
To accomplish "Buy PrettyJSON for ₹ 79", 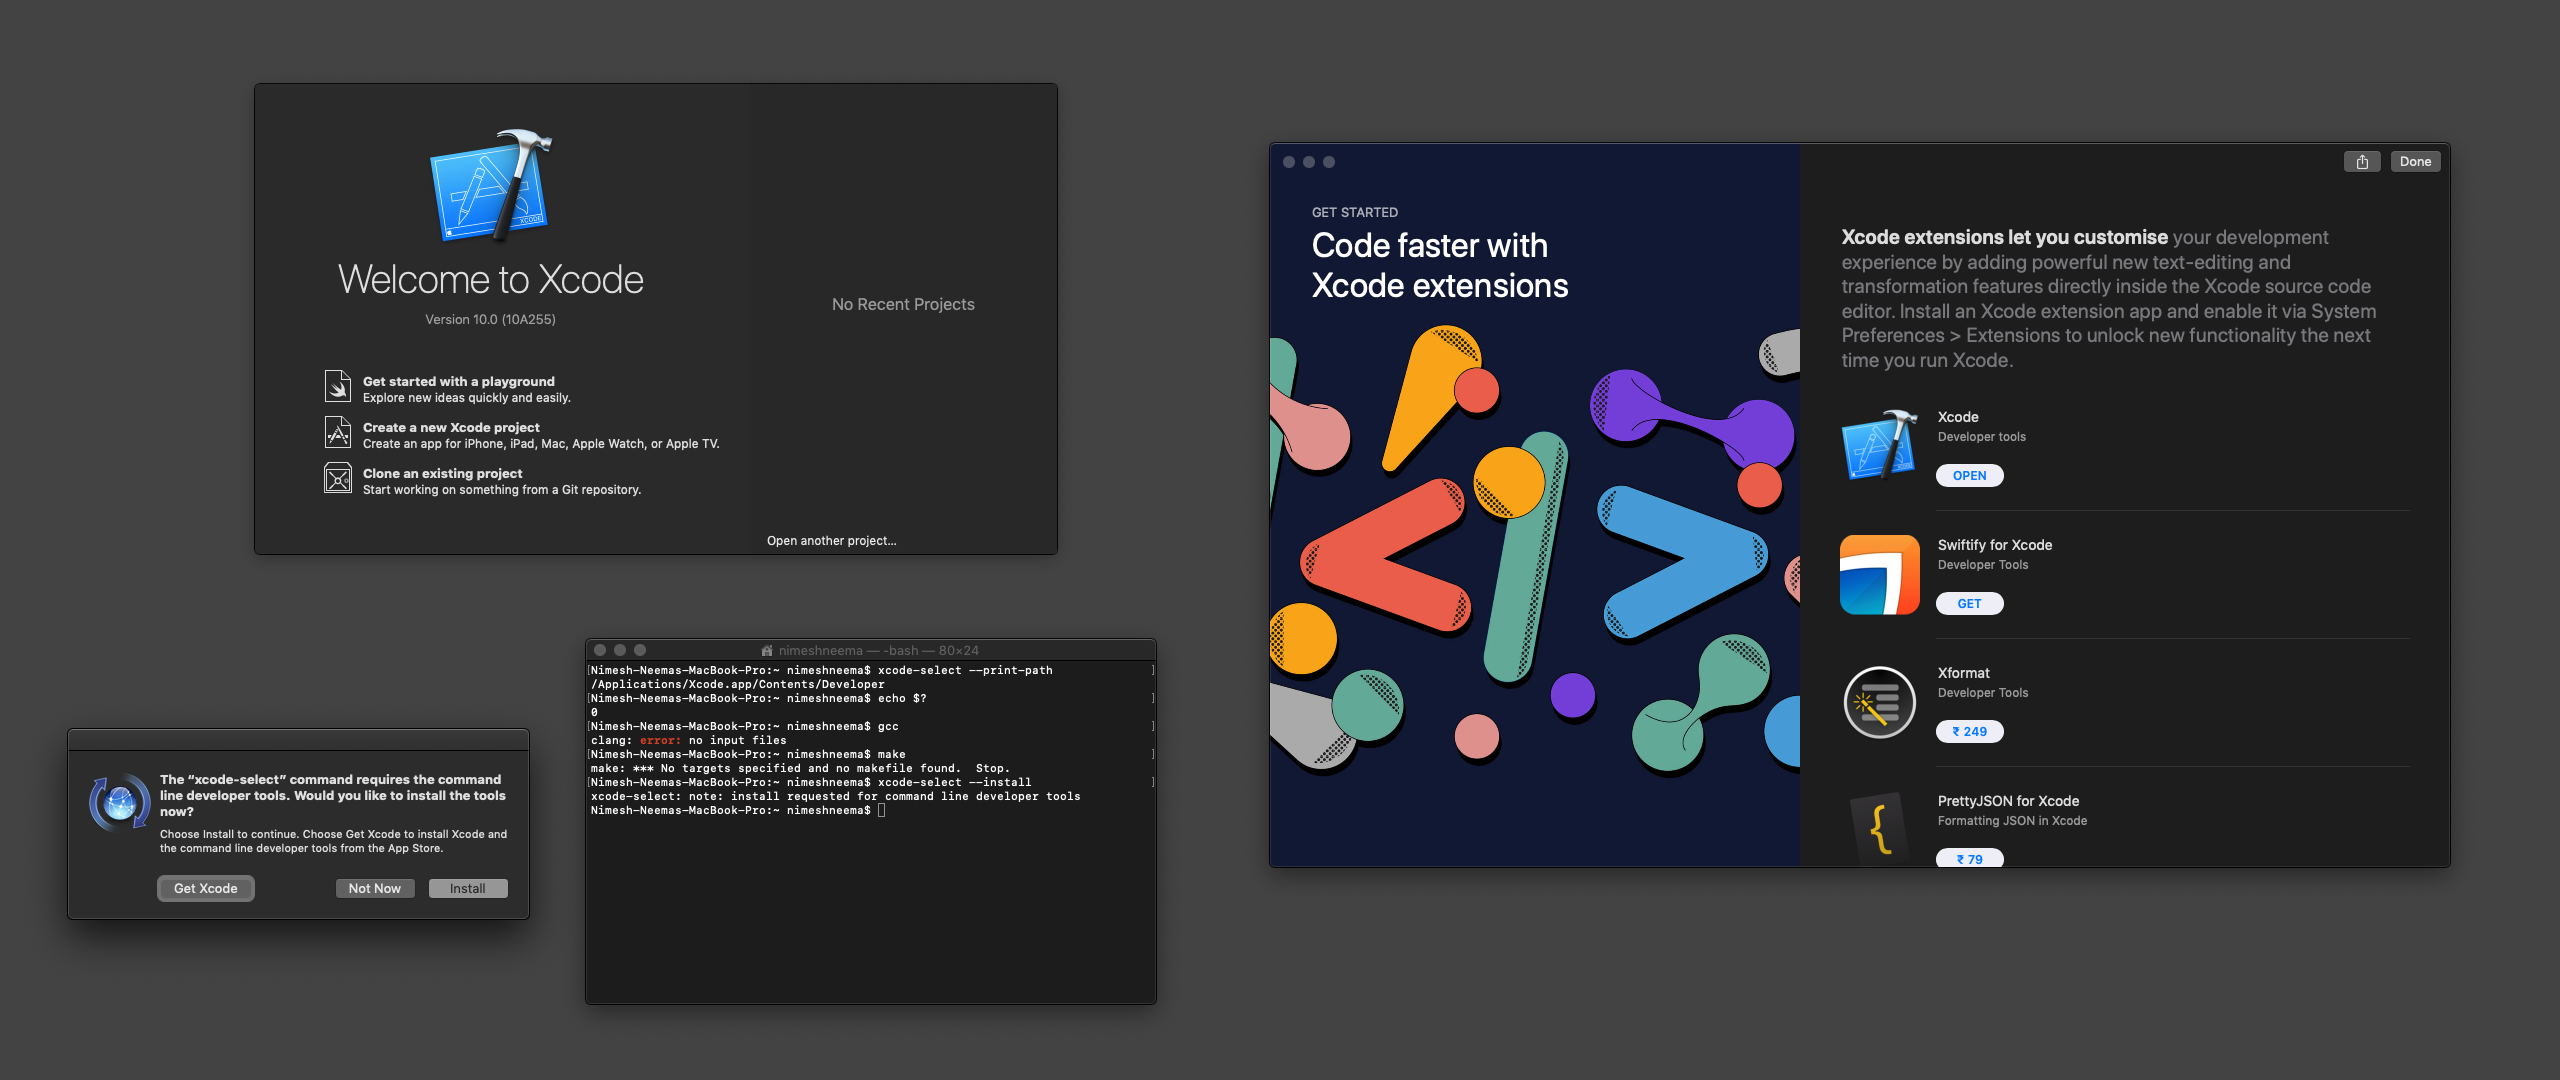I will [x=1969, y=858].
